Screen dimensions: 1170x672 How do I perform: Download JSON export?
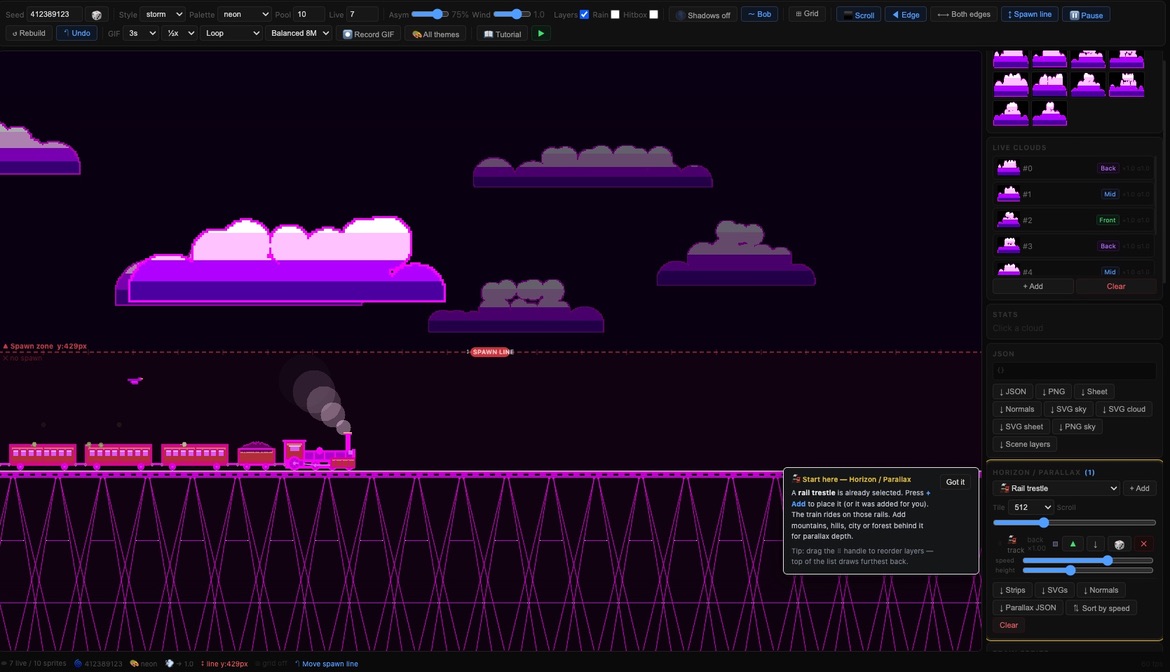pyautogui.click(x=1013, y=392)
